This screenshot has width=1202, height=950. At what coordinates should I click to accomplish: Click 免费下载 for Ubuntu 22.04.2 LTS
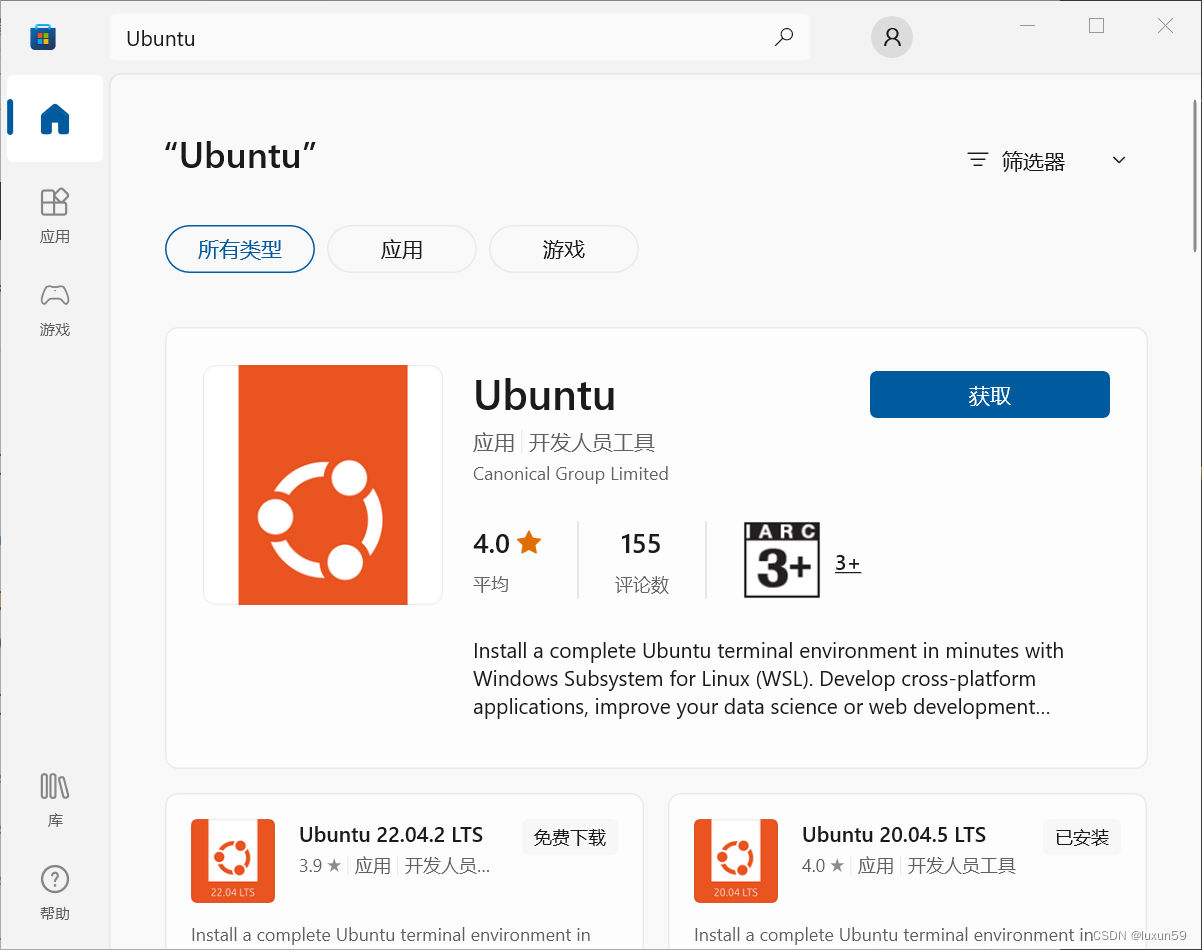[x=570, y=837]
